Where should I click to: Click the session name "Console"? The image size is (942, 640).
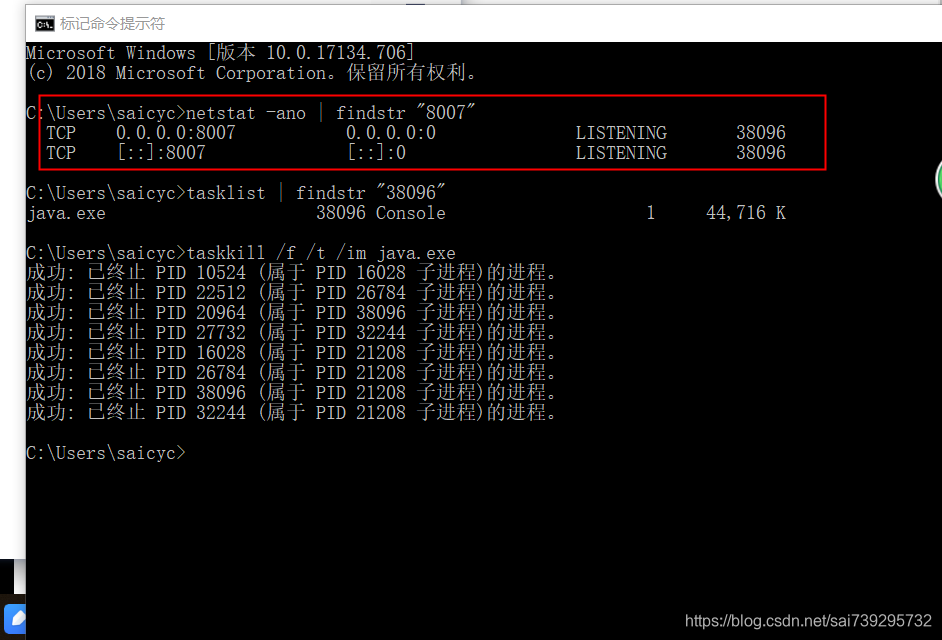pos(411,213)
